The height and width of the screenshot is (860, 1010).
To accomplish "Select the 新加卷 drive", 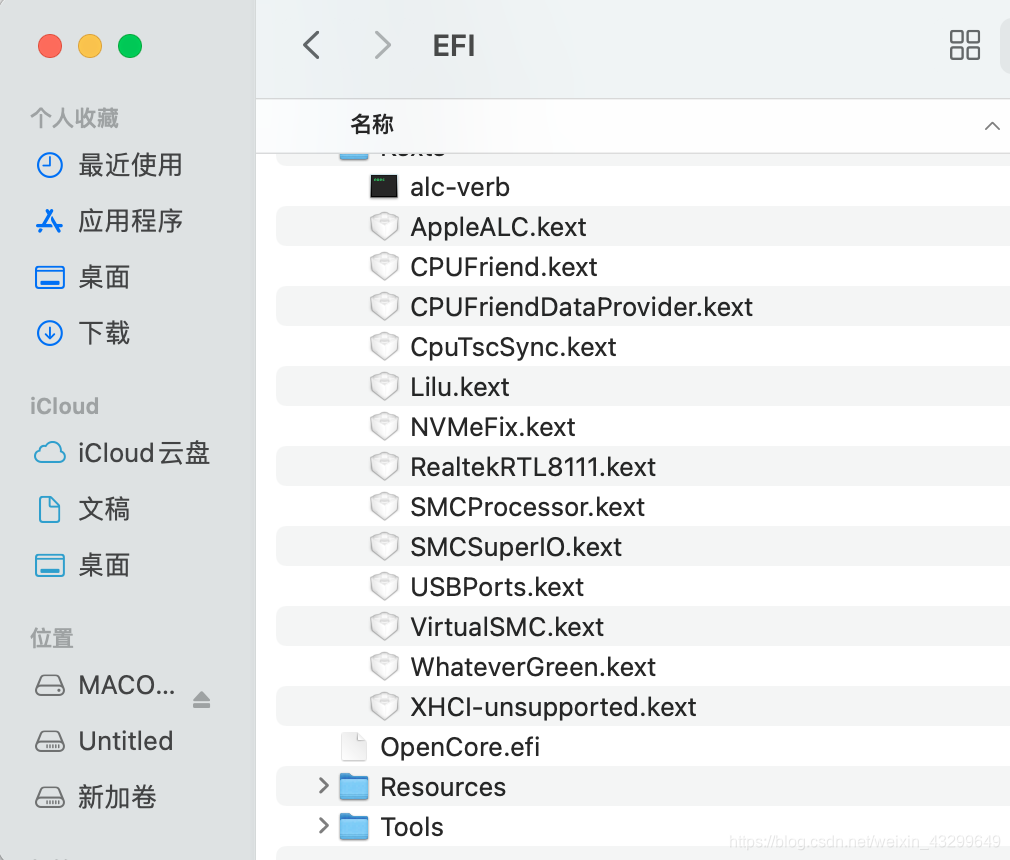I will (117, 797).
